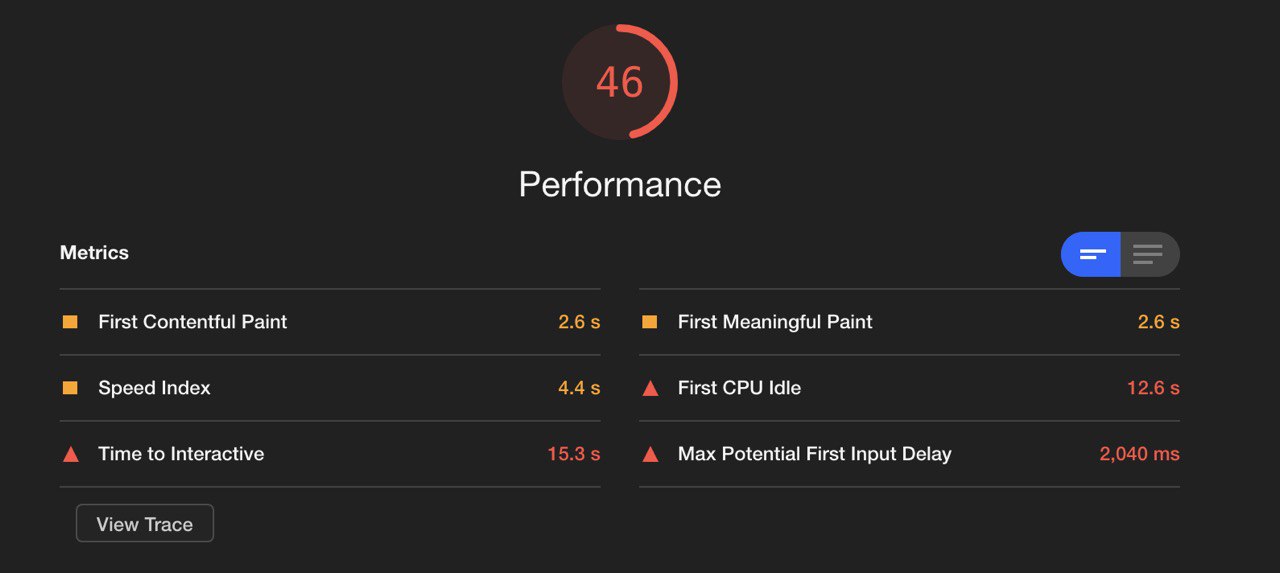Select the compact metrics view toggle
The height and width of the screenshot is (573, 1280).
click(1091, 254)
